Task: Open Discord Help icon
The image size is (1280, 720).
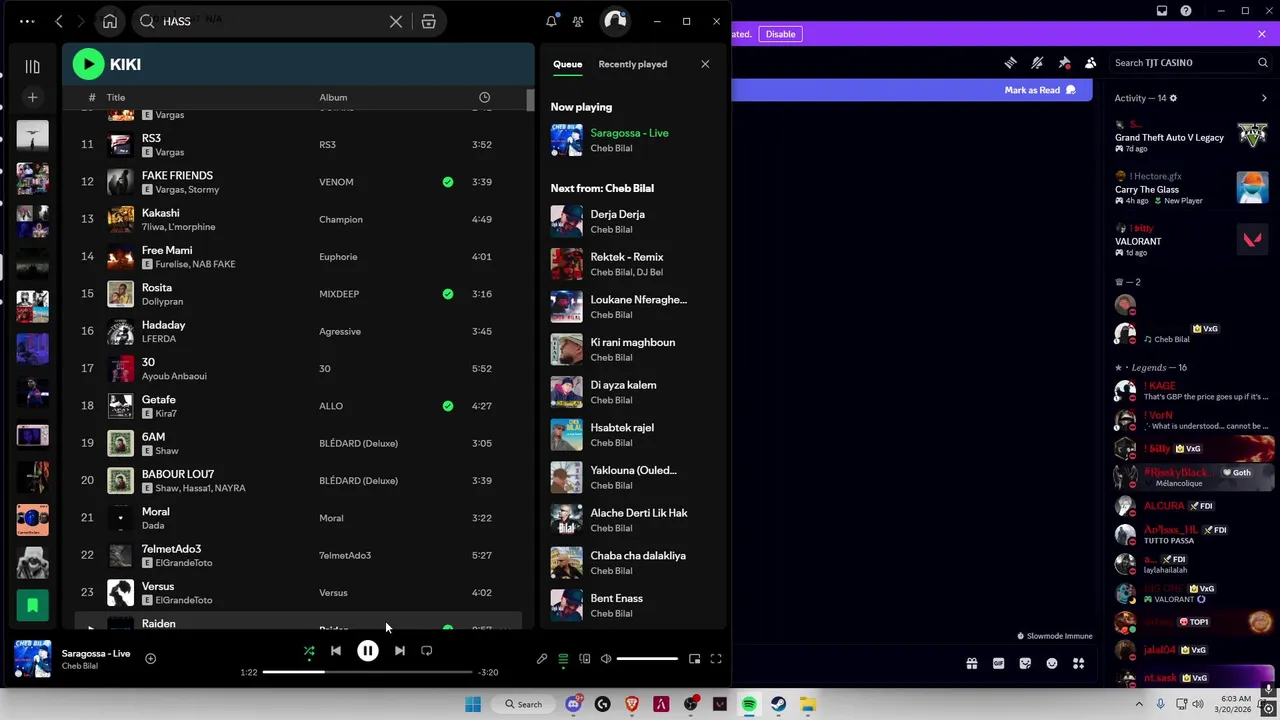Action: (x=1185, y=11)
